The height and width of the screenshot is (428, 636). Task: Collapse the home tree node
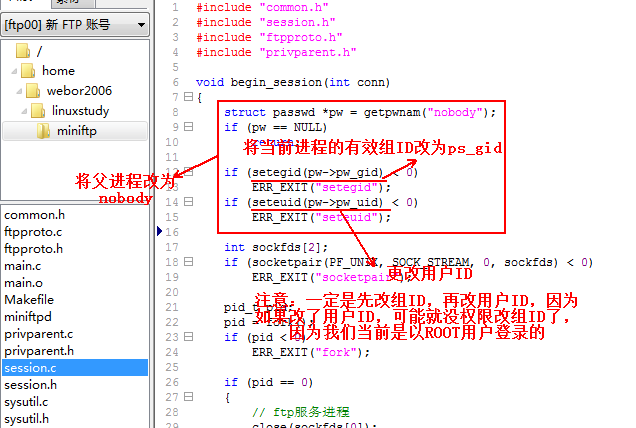coord(14,71)
